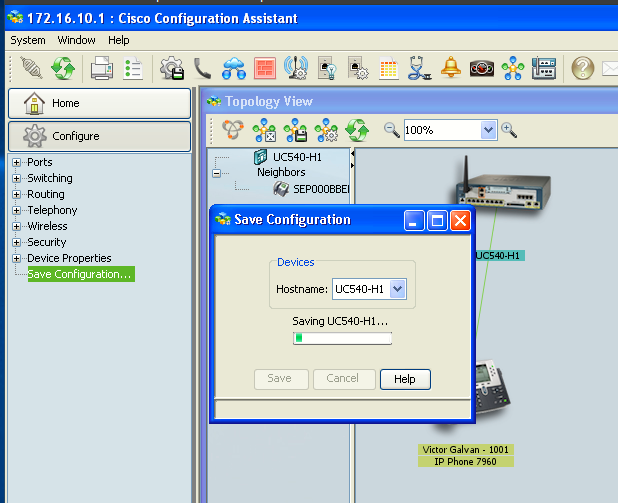Click the Home button in sidebar
Image resolution: width=618 pixels, height=503 pixels.
click(99, 103)
